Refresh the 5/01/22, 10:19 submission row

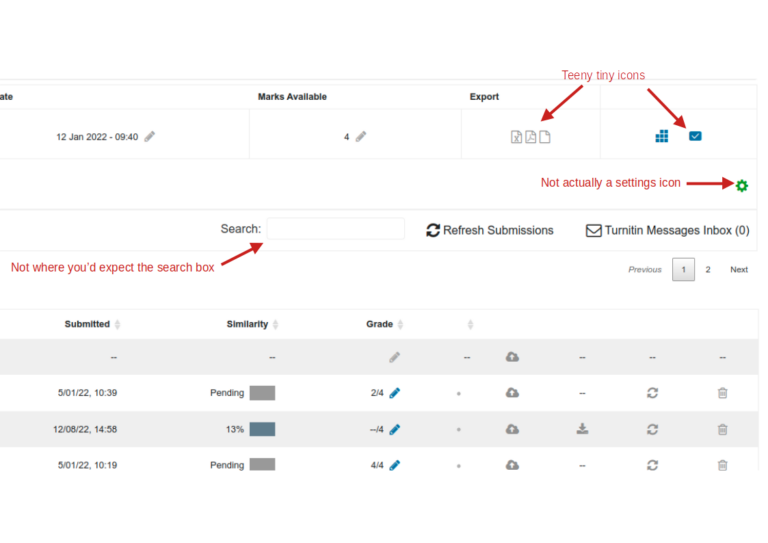[x=652, y=465]
